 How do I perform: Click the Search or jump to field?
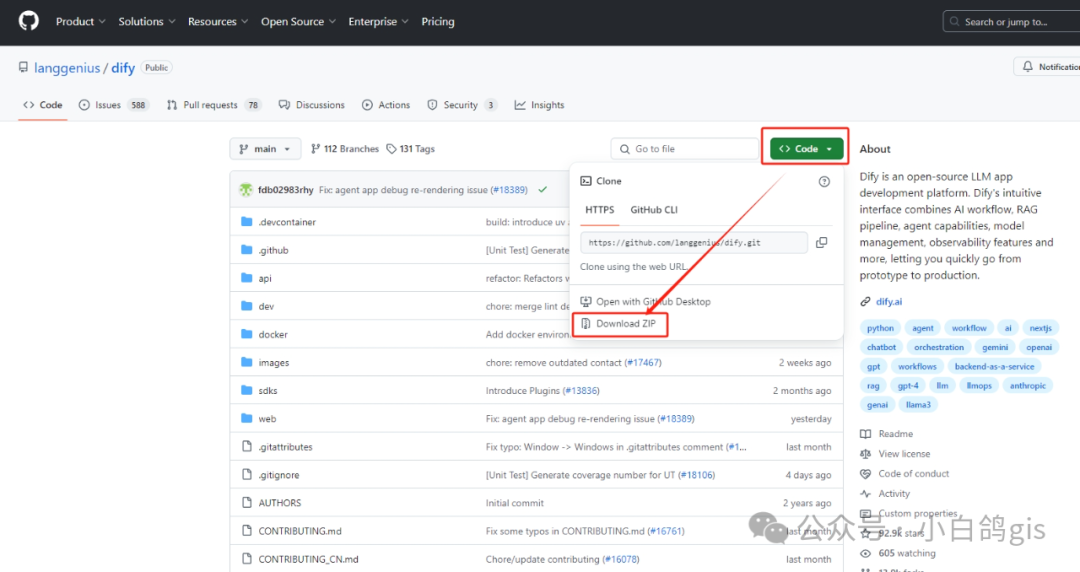click(1011, 21)
